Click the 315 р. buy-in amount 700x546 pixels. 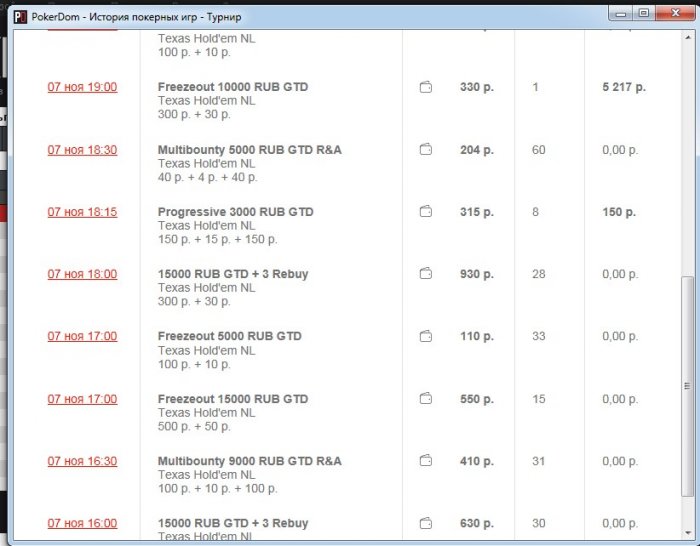coord(477,212)
